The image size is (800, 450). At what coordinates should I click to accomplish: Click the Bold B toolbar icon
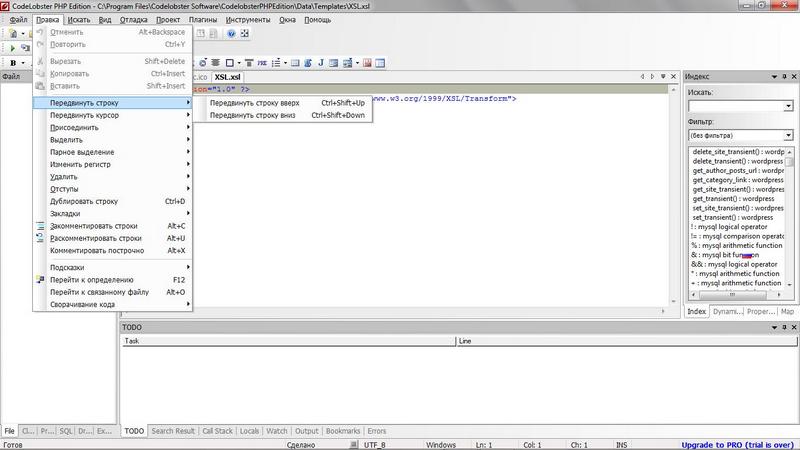13,63
